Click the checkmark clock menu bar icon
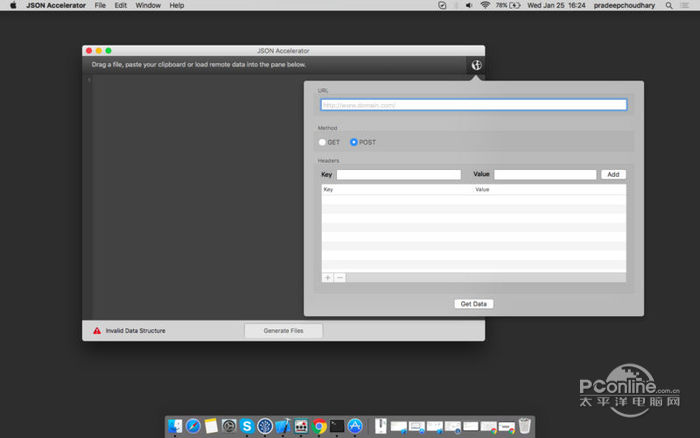The height and width of the screenshot is (438, 700). (442, 5)
